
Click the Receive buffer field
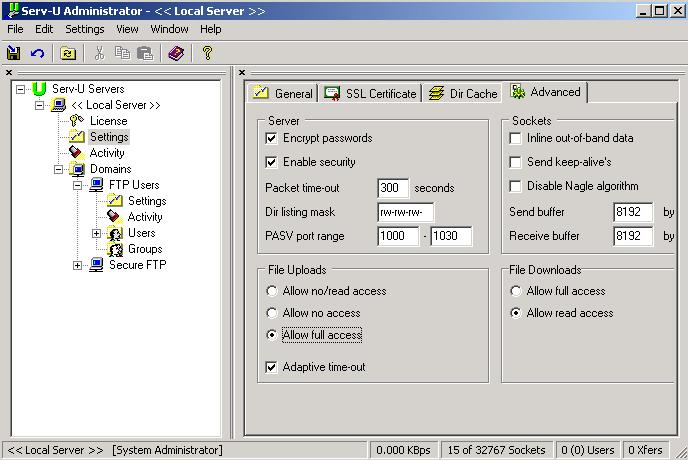tap(633, 236)
